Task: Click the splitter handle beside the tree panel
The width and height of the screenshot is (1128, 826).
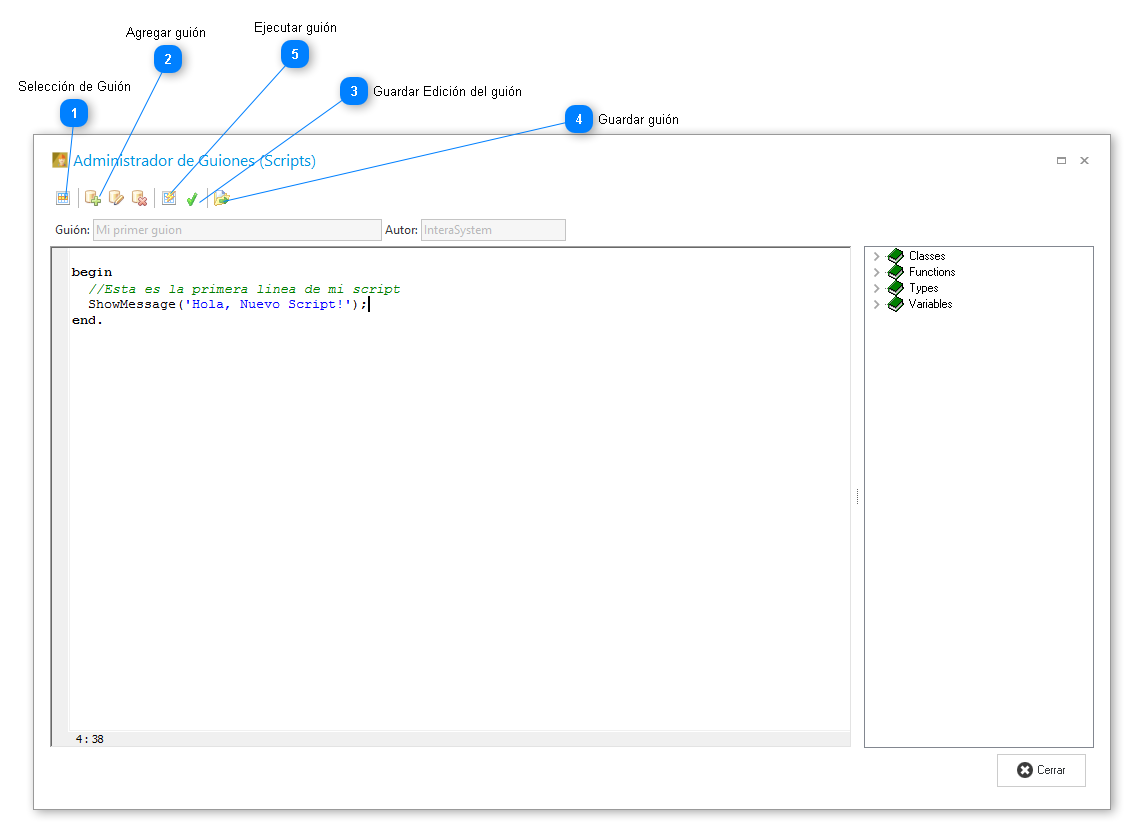Action: (x=857, y=496)
